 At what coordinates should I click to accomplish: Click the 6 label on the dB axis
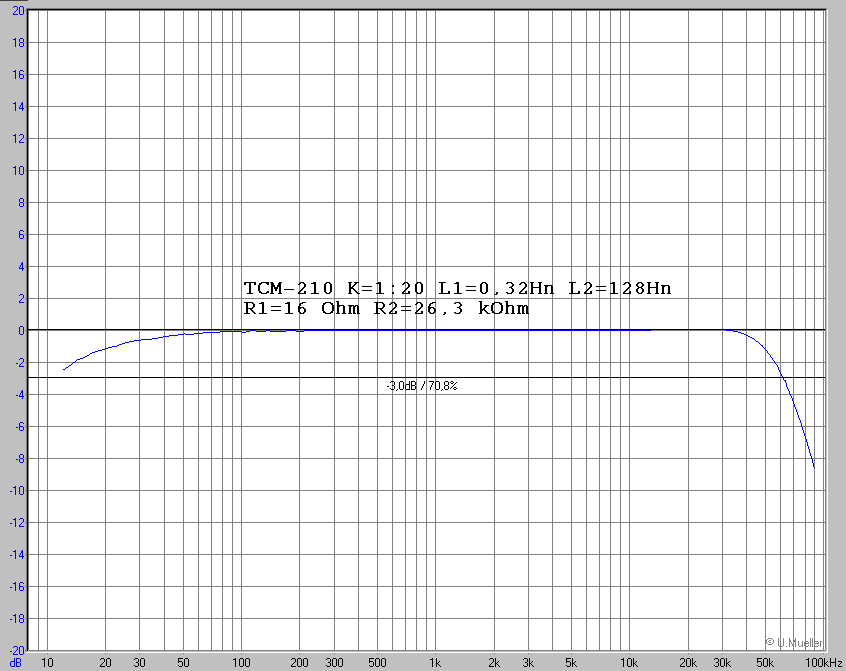(22, 235)
